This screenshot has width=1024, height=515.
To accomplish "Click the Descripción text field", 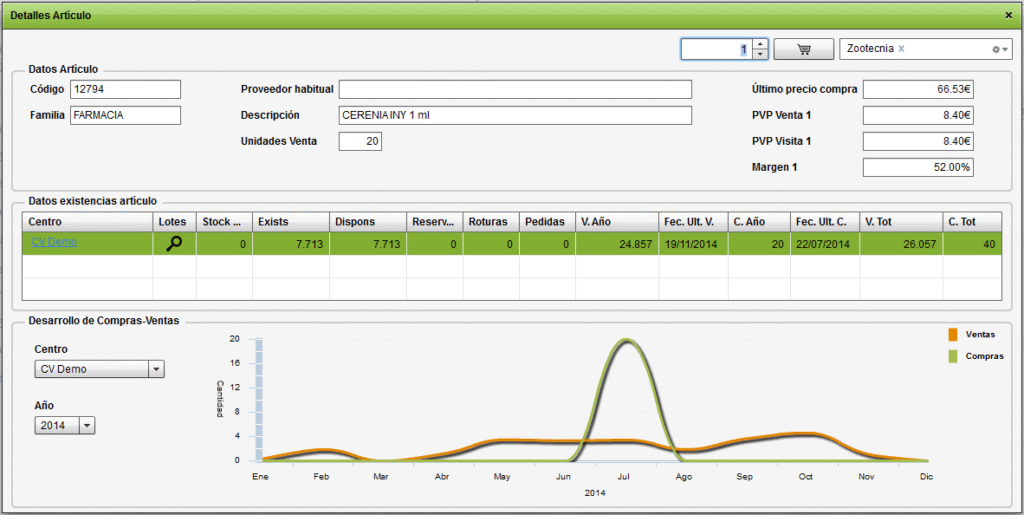I will pos(515,115).
